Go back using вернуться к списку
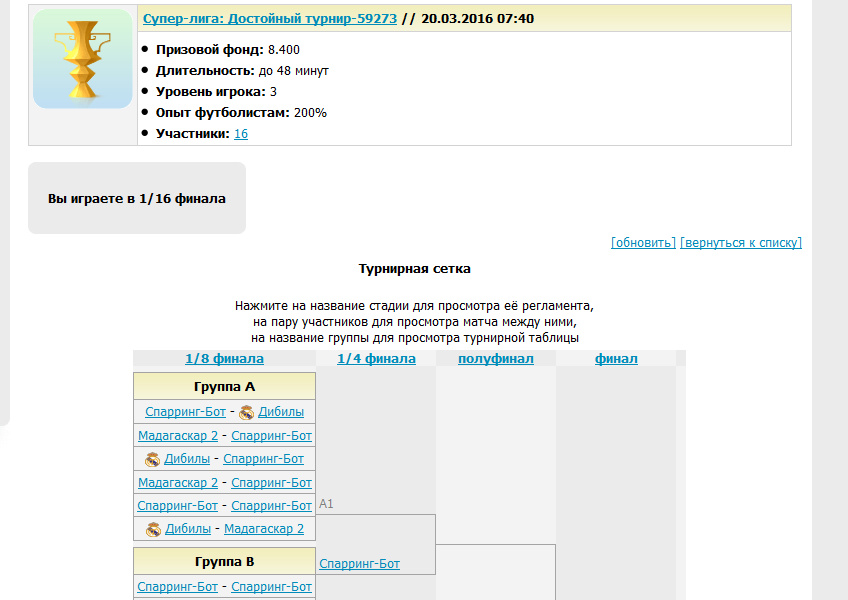The image size is (848, 600). click(741, 243)
